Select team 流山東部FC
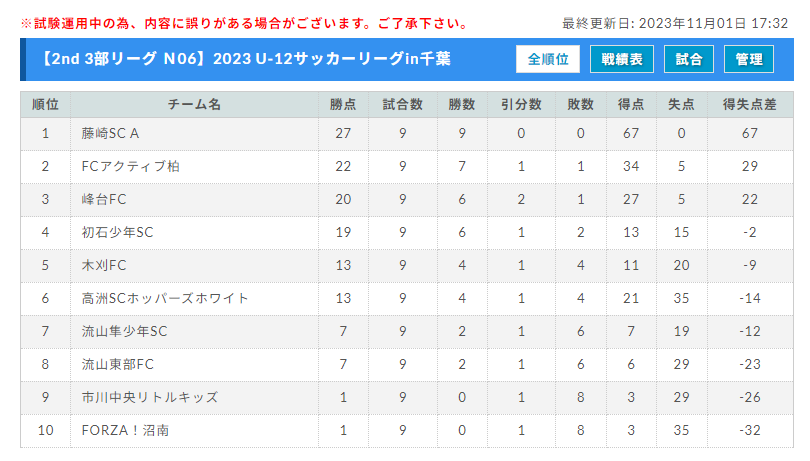Screen dimensions: 810x461 tap(117, 364)
